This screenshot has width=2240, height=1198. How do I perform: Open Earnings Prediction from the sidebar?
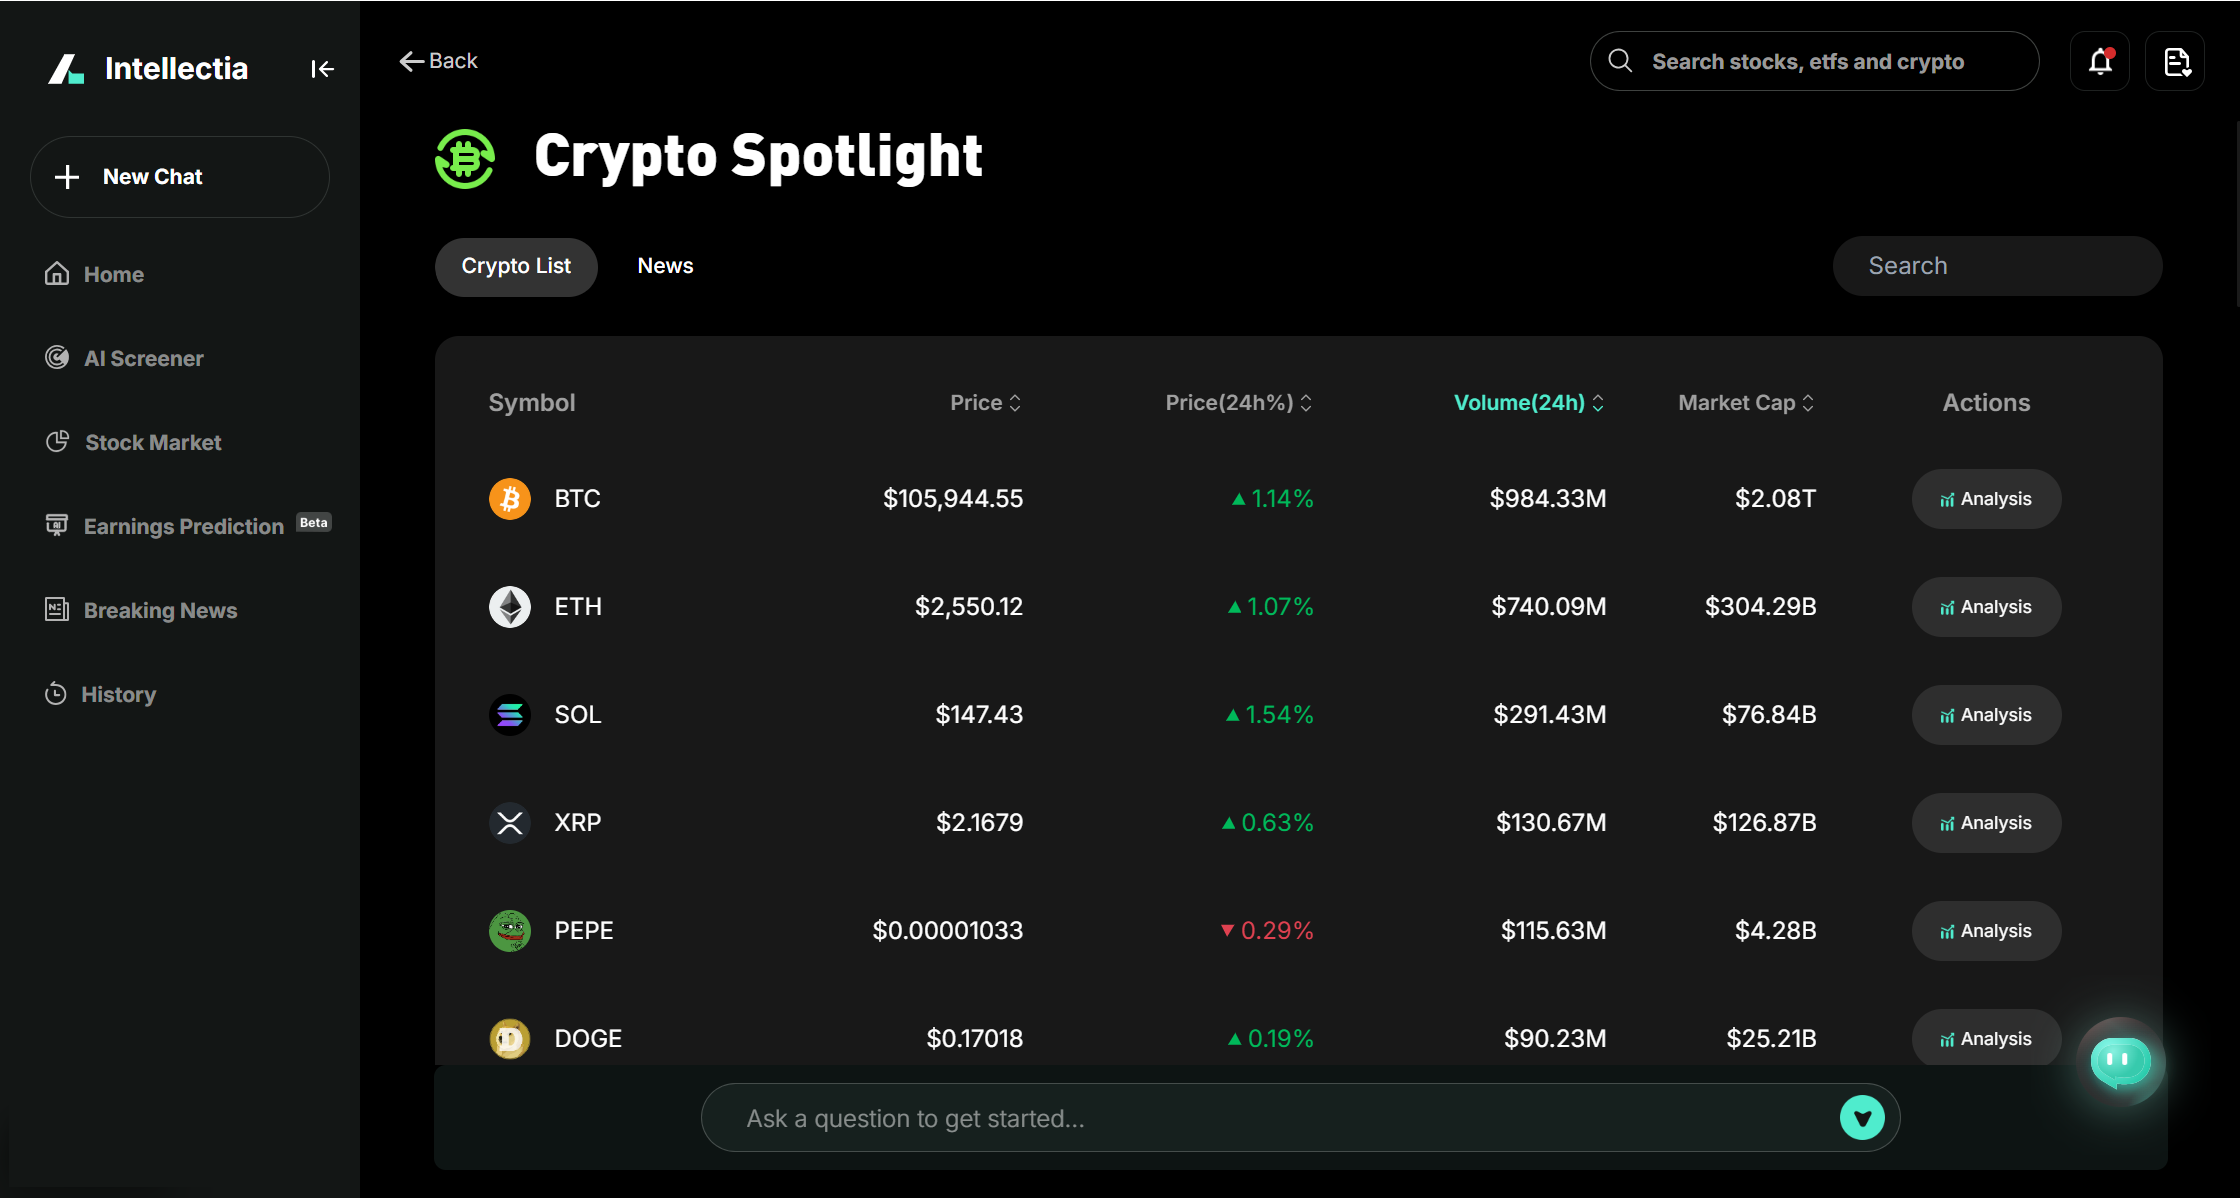tap(183, 525)
